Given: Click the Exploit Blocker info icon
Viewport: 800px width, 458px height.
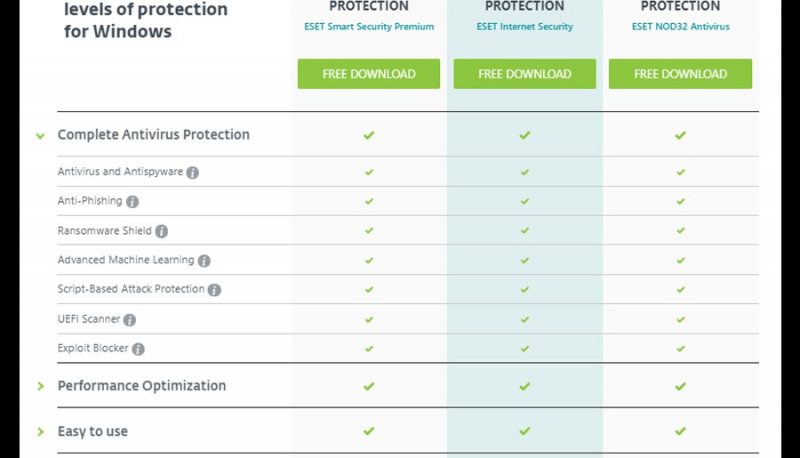Looking at the screenshot, I should [x=138, y=349].
